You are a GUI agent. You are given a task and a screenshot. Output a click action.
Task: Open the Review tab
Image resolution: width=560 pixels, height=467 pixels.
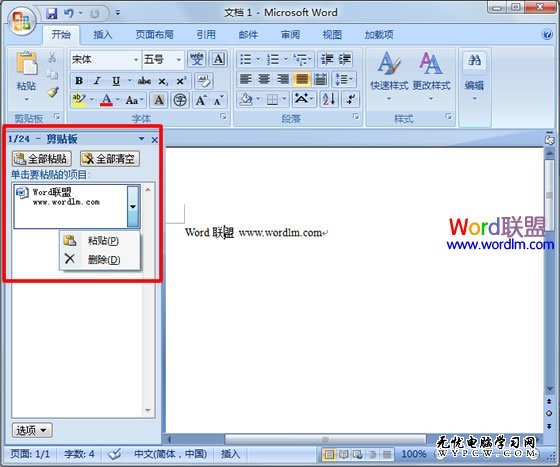(x=290, y=35)
